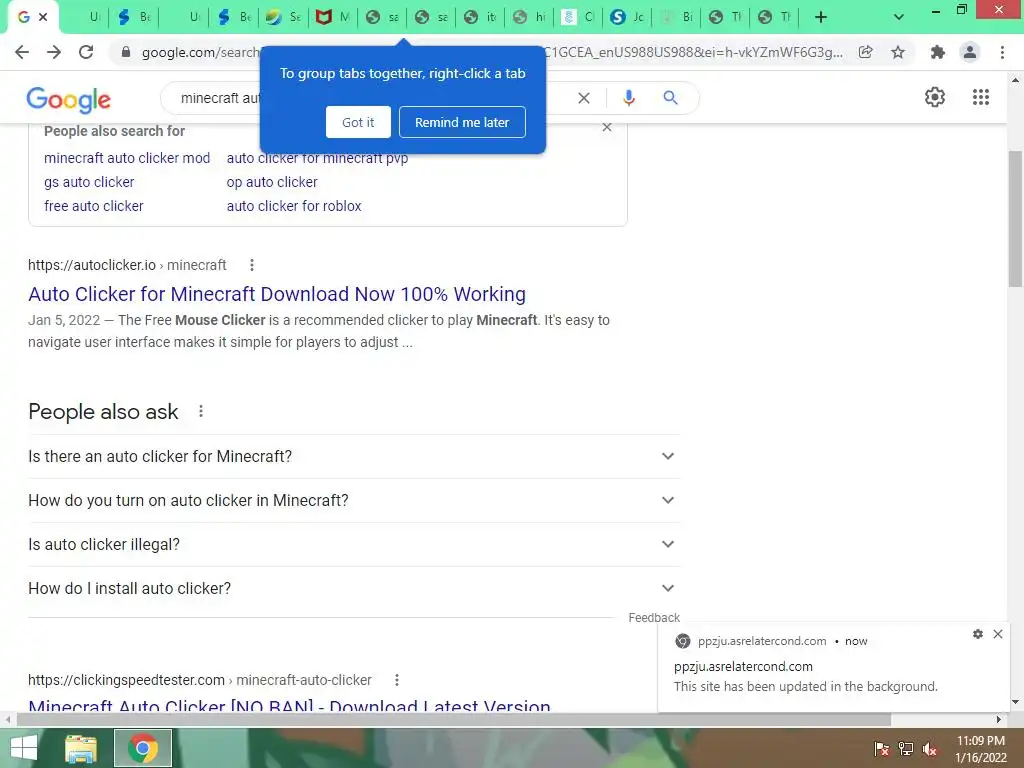Viewport: 1024px width, 768px height.
Task: Open File Explorer from taskbar
Action: pos(81,748)
